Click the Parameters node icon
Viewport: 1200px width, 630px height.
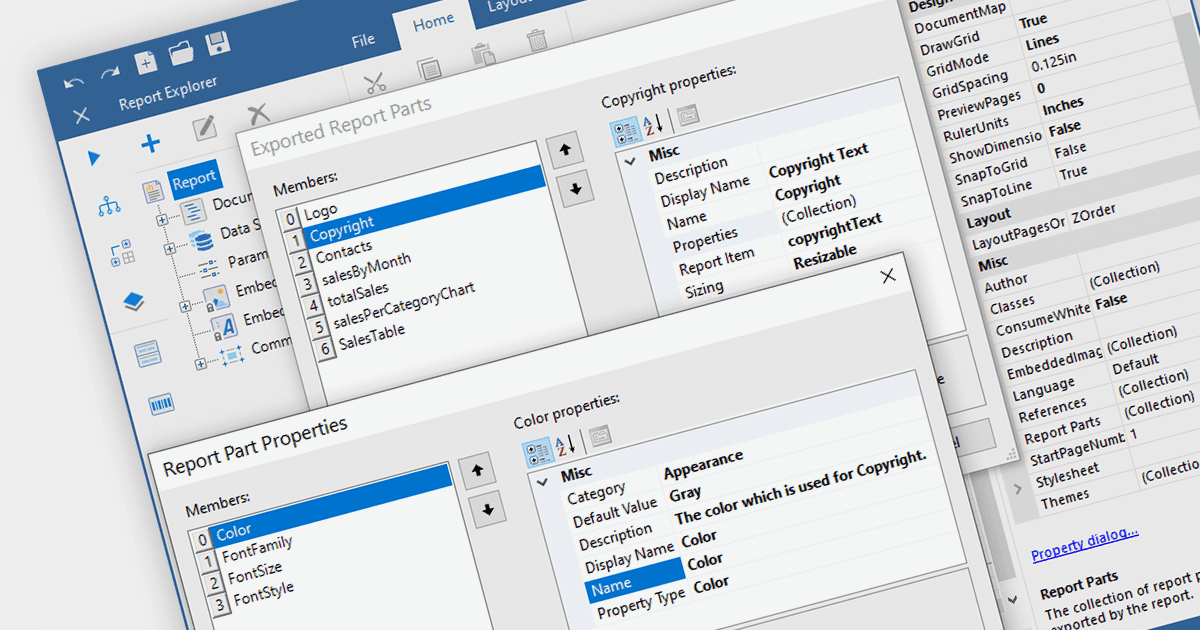[x=208, y=269]
